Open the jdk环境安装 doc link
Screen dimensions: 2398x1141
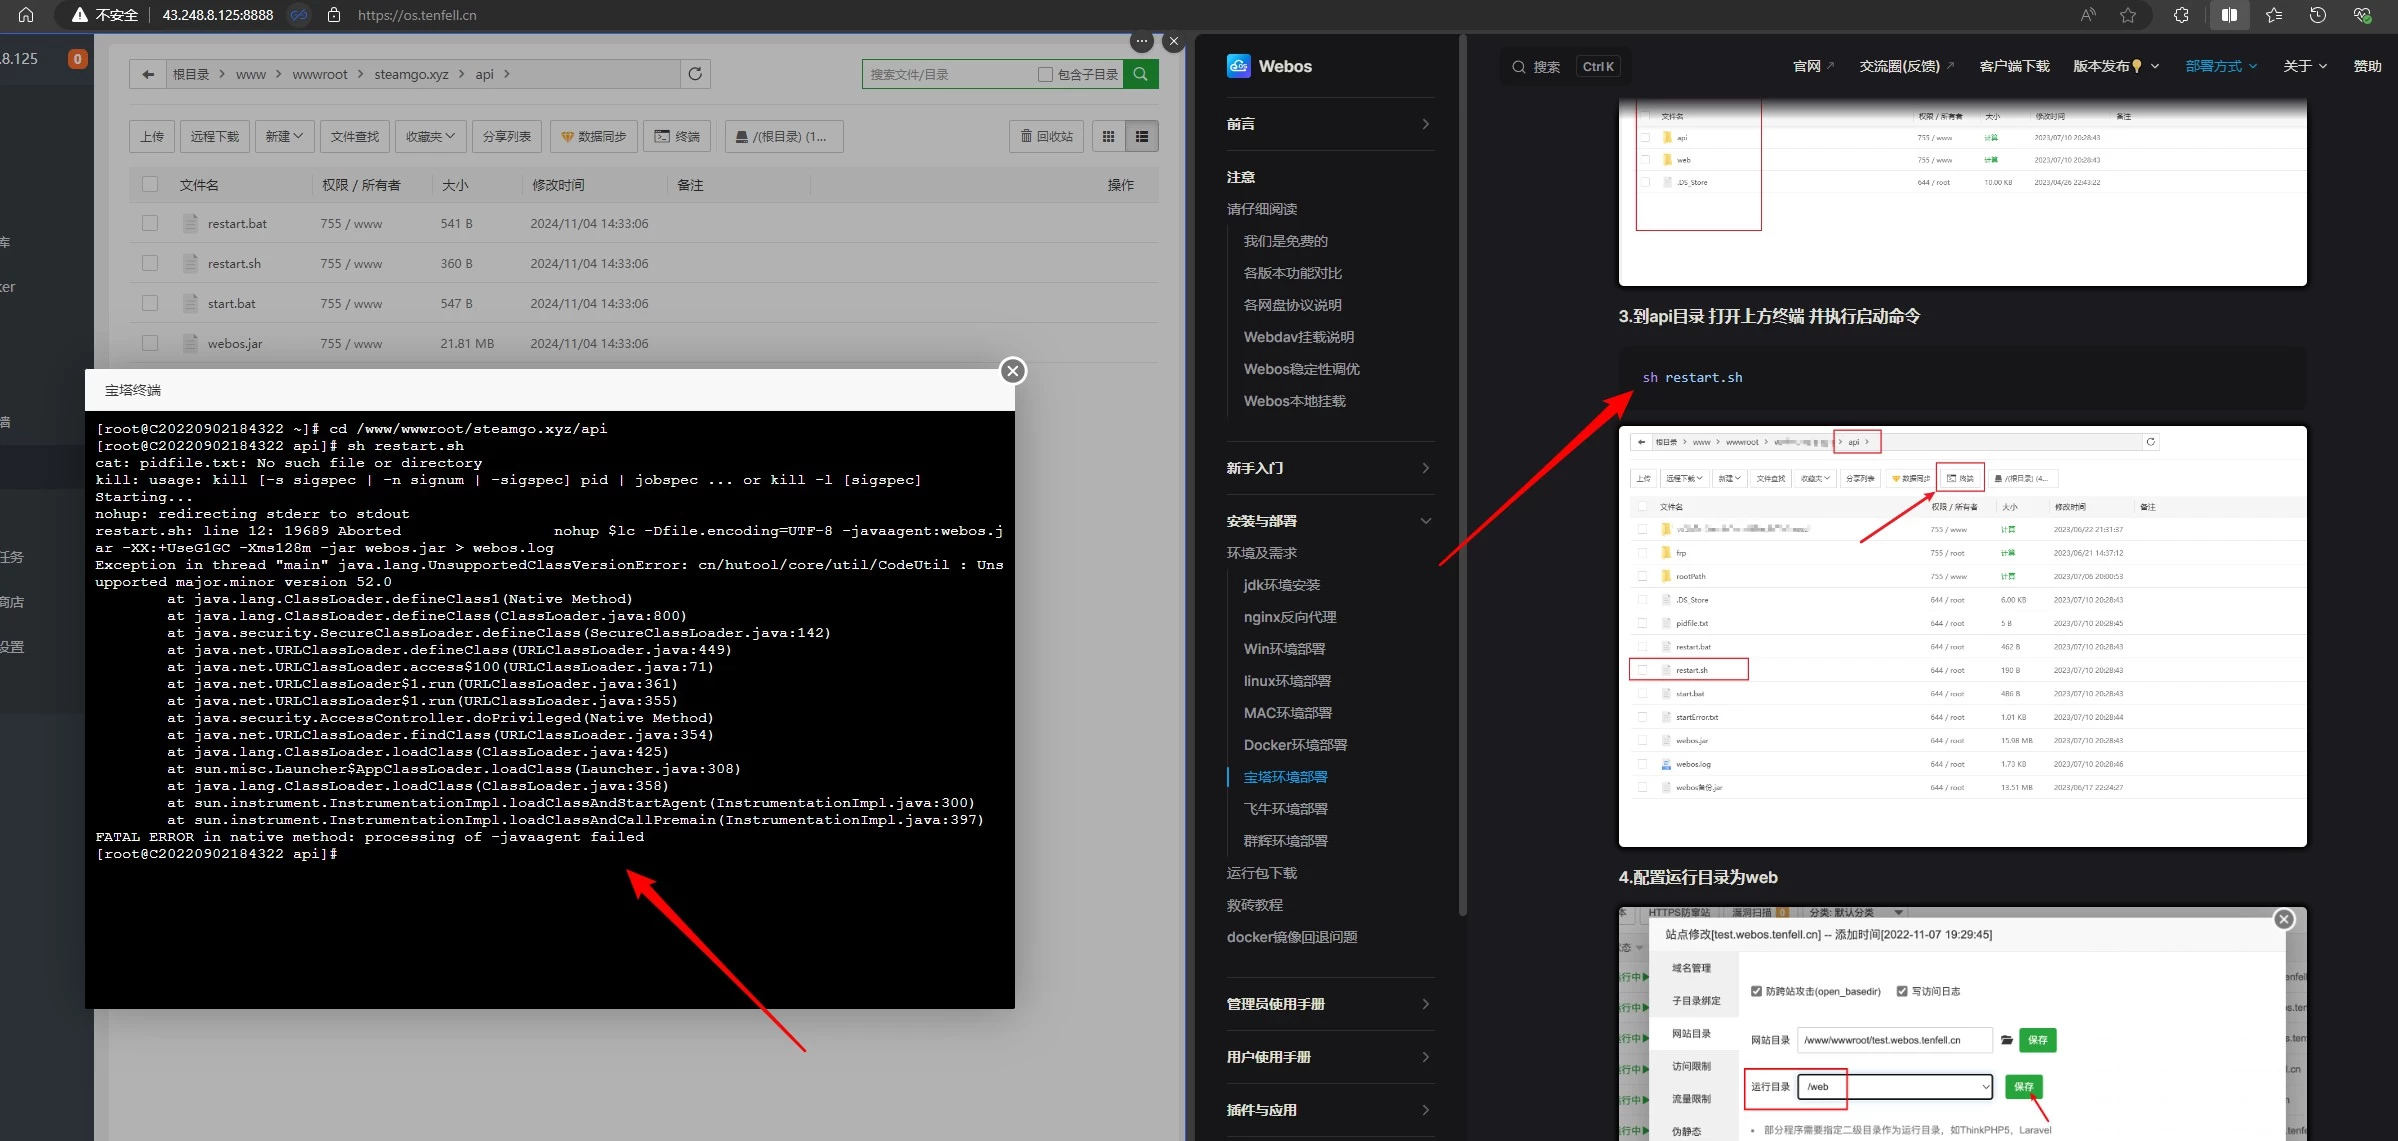point(1281,585)
